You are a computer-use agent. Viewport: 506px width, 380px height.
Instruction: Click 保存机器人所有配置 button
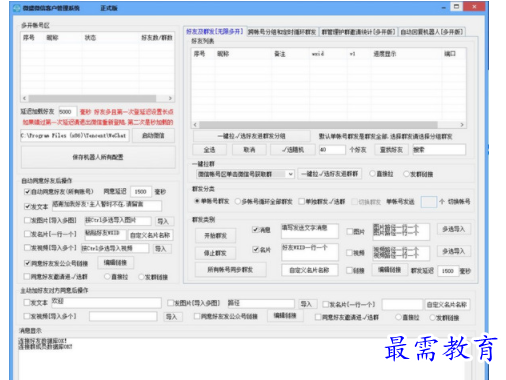point(98,157)
